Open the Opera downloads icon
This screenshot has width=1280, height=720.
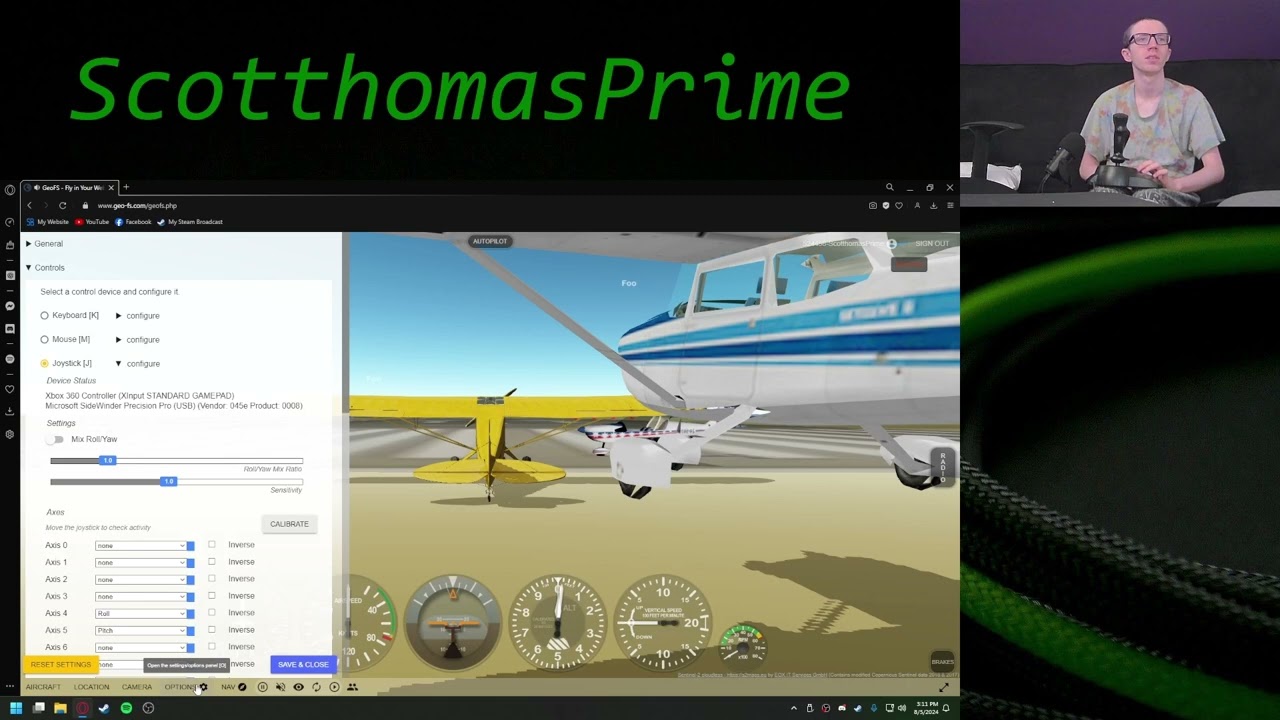tap(933, 205)
